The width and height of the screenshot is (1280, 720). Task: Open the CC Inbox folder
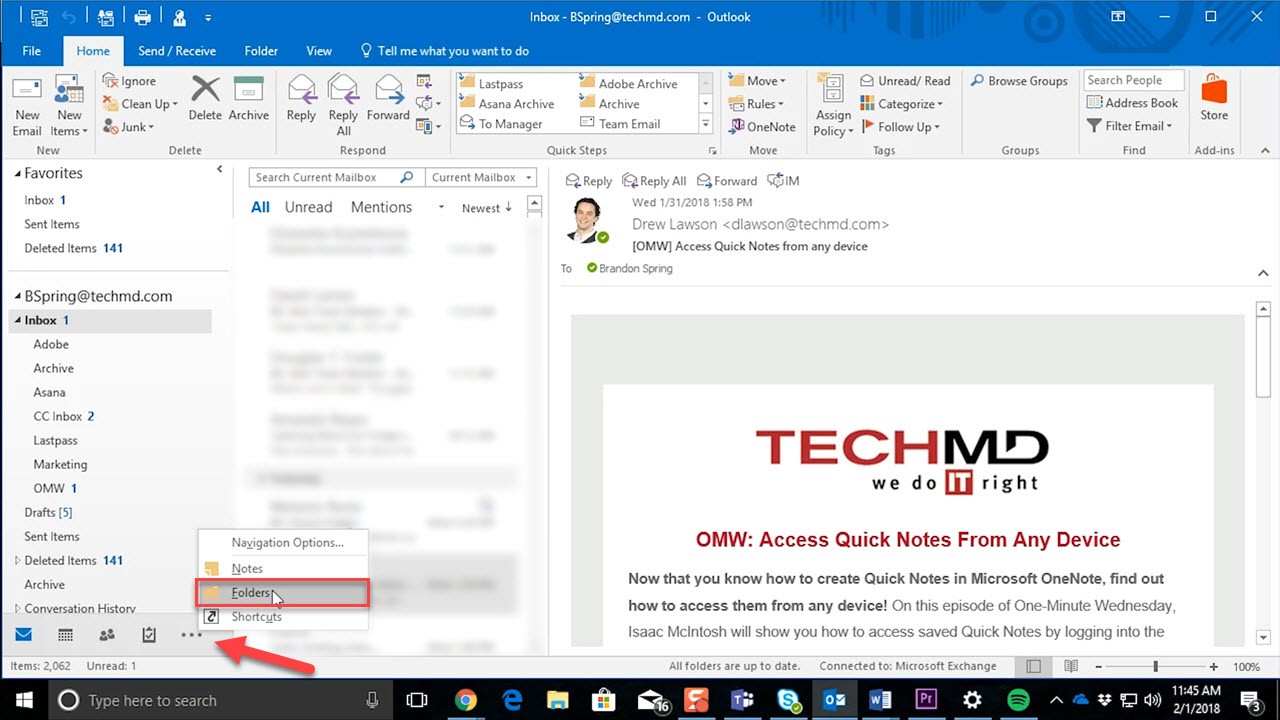click(x=64, y=417)
